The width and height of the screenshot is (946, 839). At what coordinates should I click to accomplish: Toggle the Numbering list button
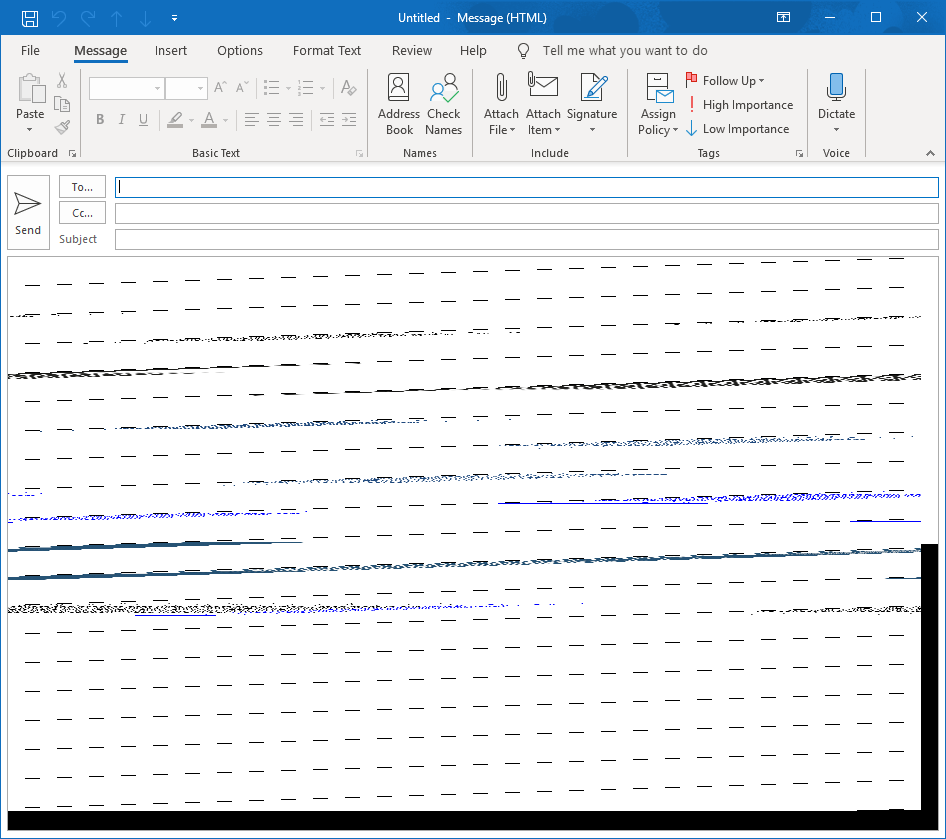tap(306, 88)
